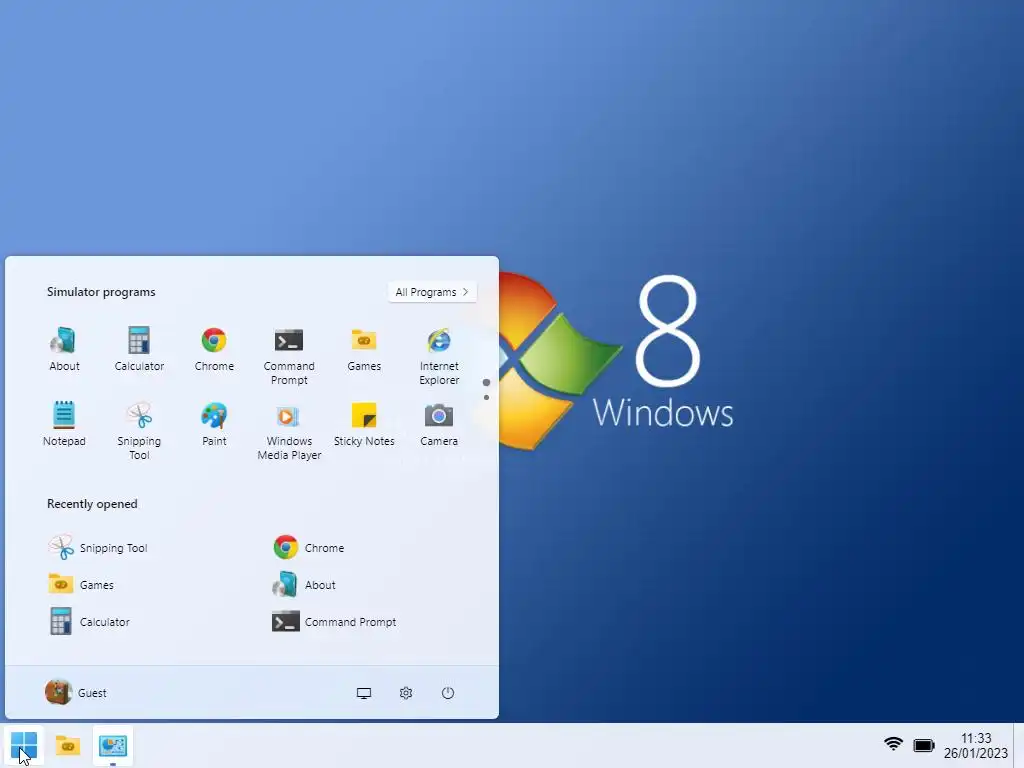This screenshot has height=768, width=1024.
Task: Open Chrome under Recently opened
Action: pos(309,547)
